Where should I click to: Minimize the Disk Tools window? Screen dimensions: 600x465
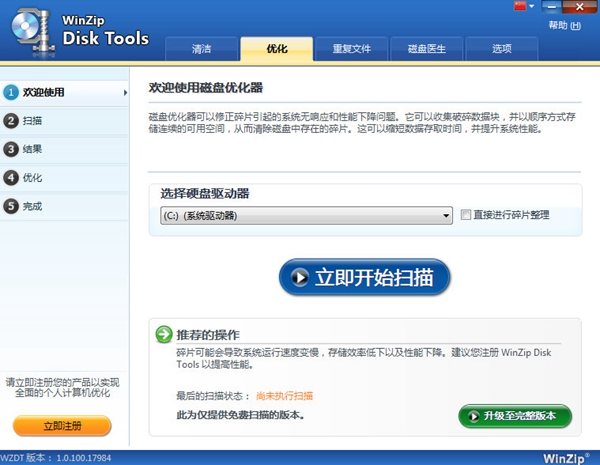551,7
